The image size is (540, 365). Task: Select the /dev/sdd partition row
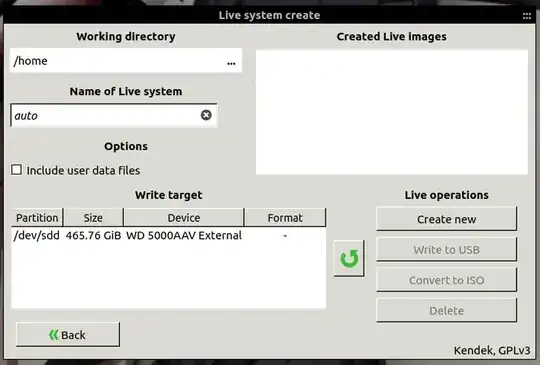pyautogui.click(x=168, y=236)
